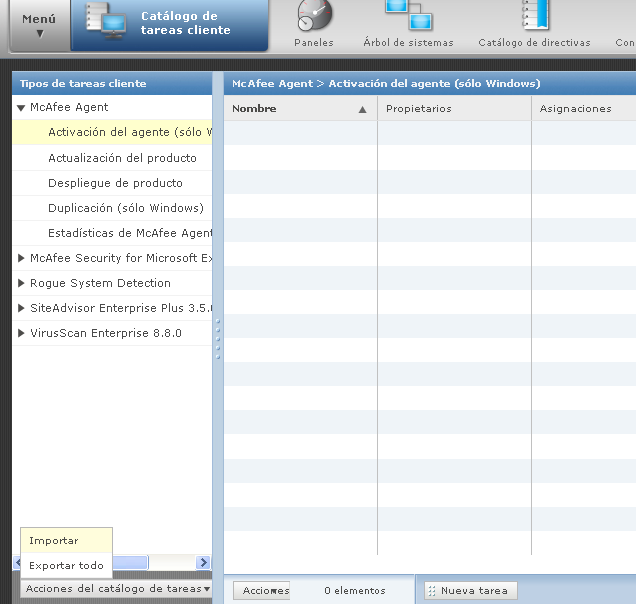The height and width of the screenshot is (604, 636).
Task: Select Despliegue de producto task type
Action: click(x=112, y=183)
